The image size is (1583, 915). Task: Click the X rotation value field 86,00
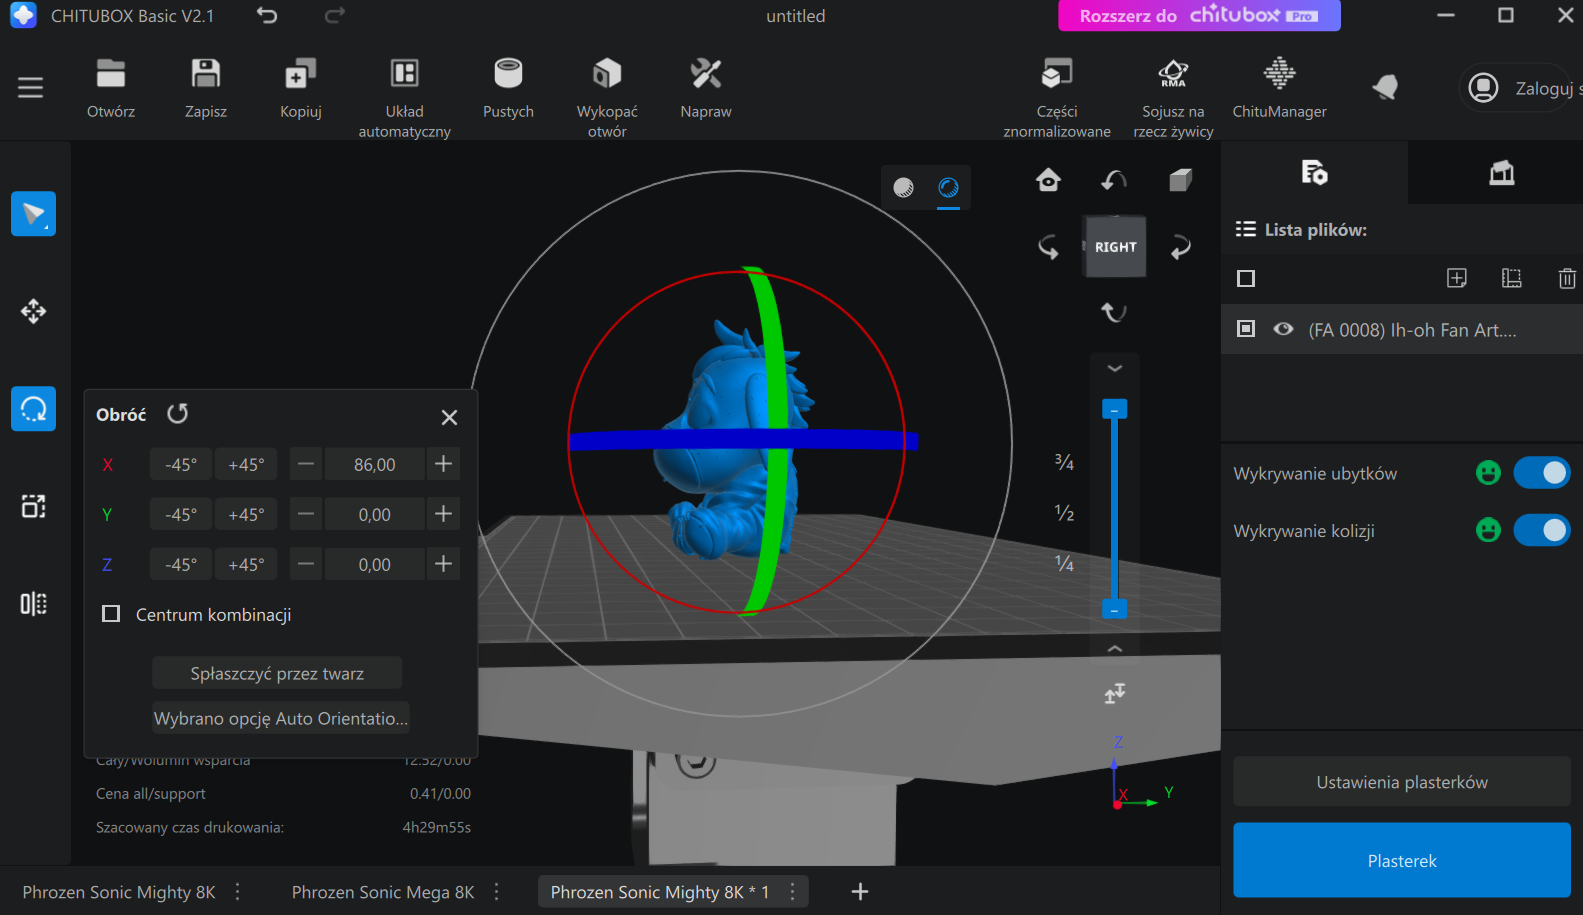click(x=375, y=464)
